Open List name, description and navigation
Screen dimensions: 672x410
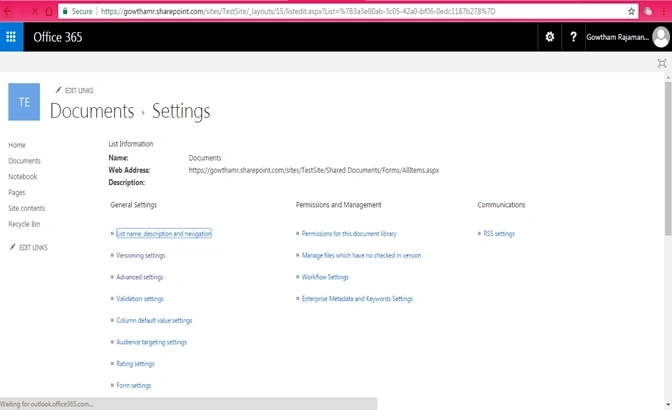pos(164,233)
